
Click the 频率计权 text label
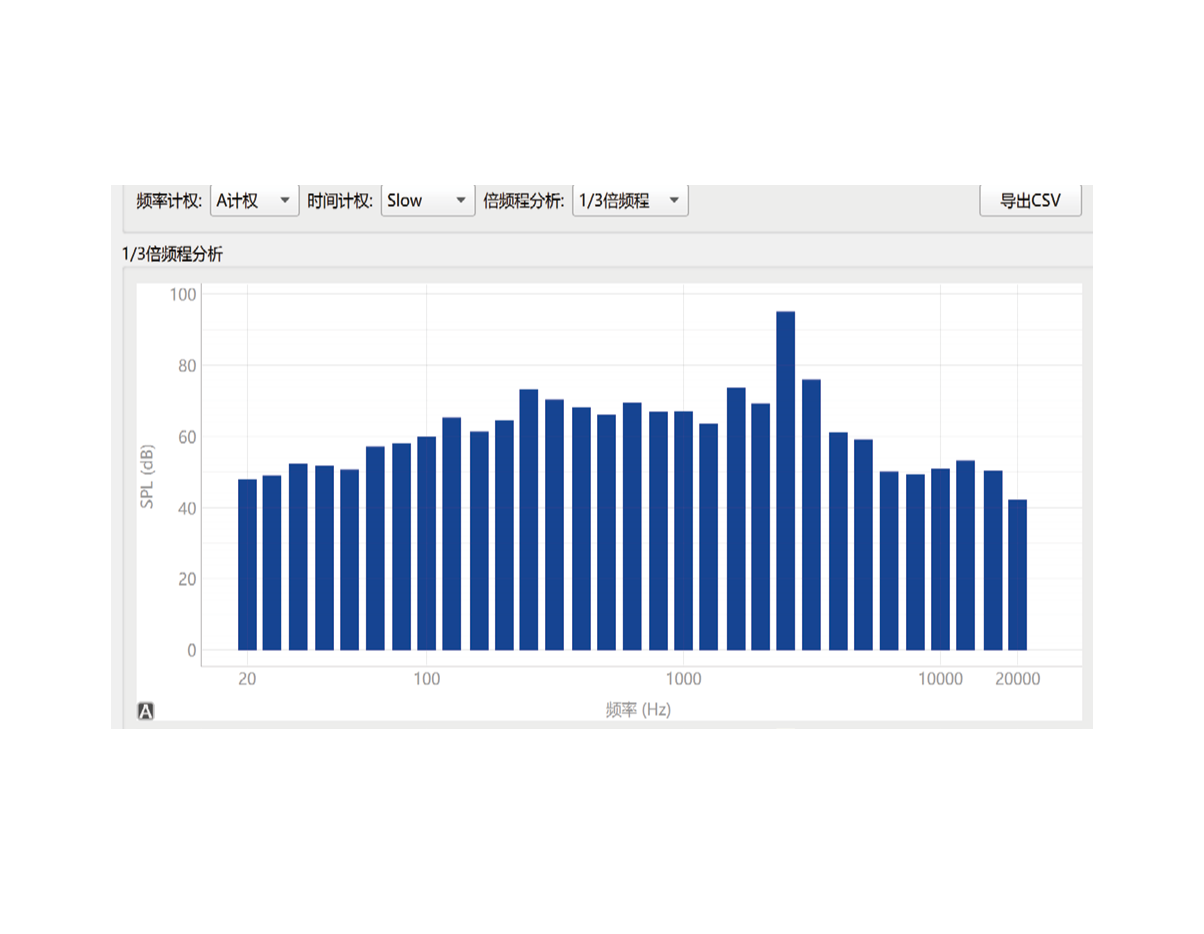(170, 201)
